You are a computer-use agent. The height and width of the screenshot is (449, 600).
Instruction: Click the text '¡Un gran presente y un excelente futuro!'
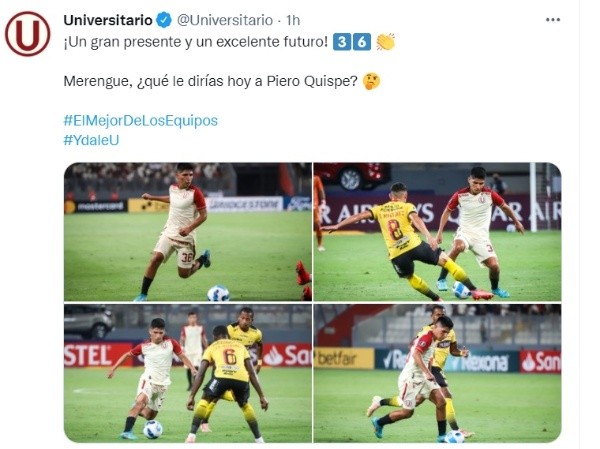coord(196,42)
